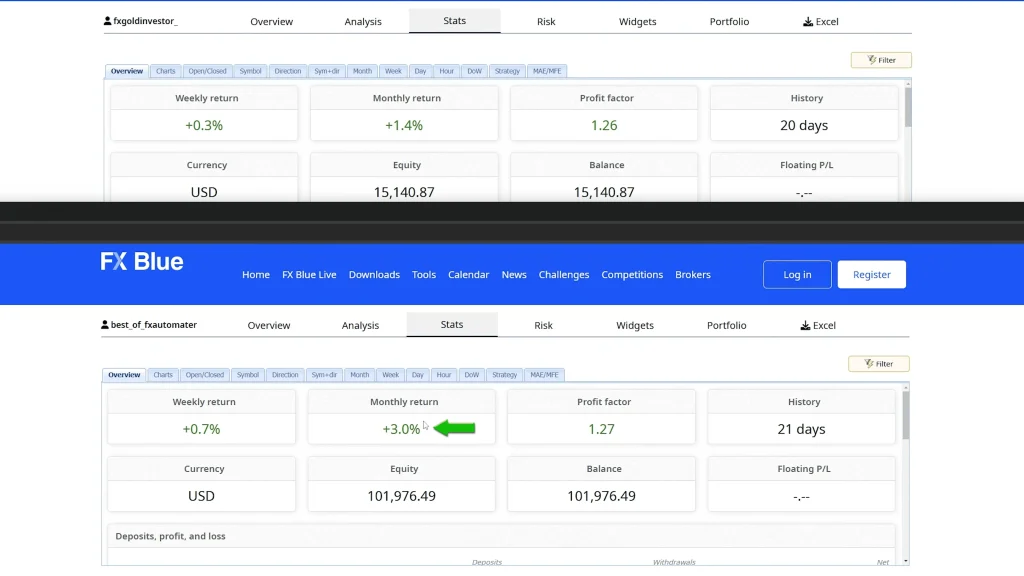The image size is (1024, 576).
Task: Select the Brokers navigation link
Action: pos(693,275)
